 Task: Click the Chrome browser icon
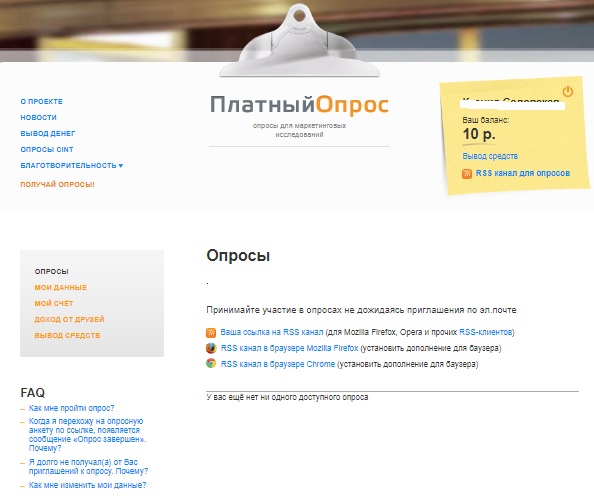(211, 363)
